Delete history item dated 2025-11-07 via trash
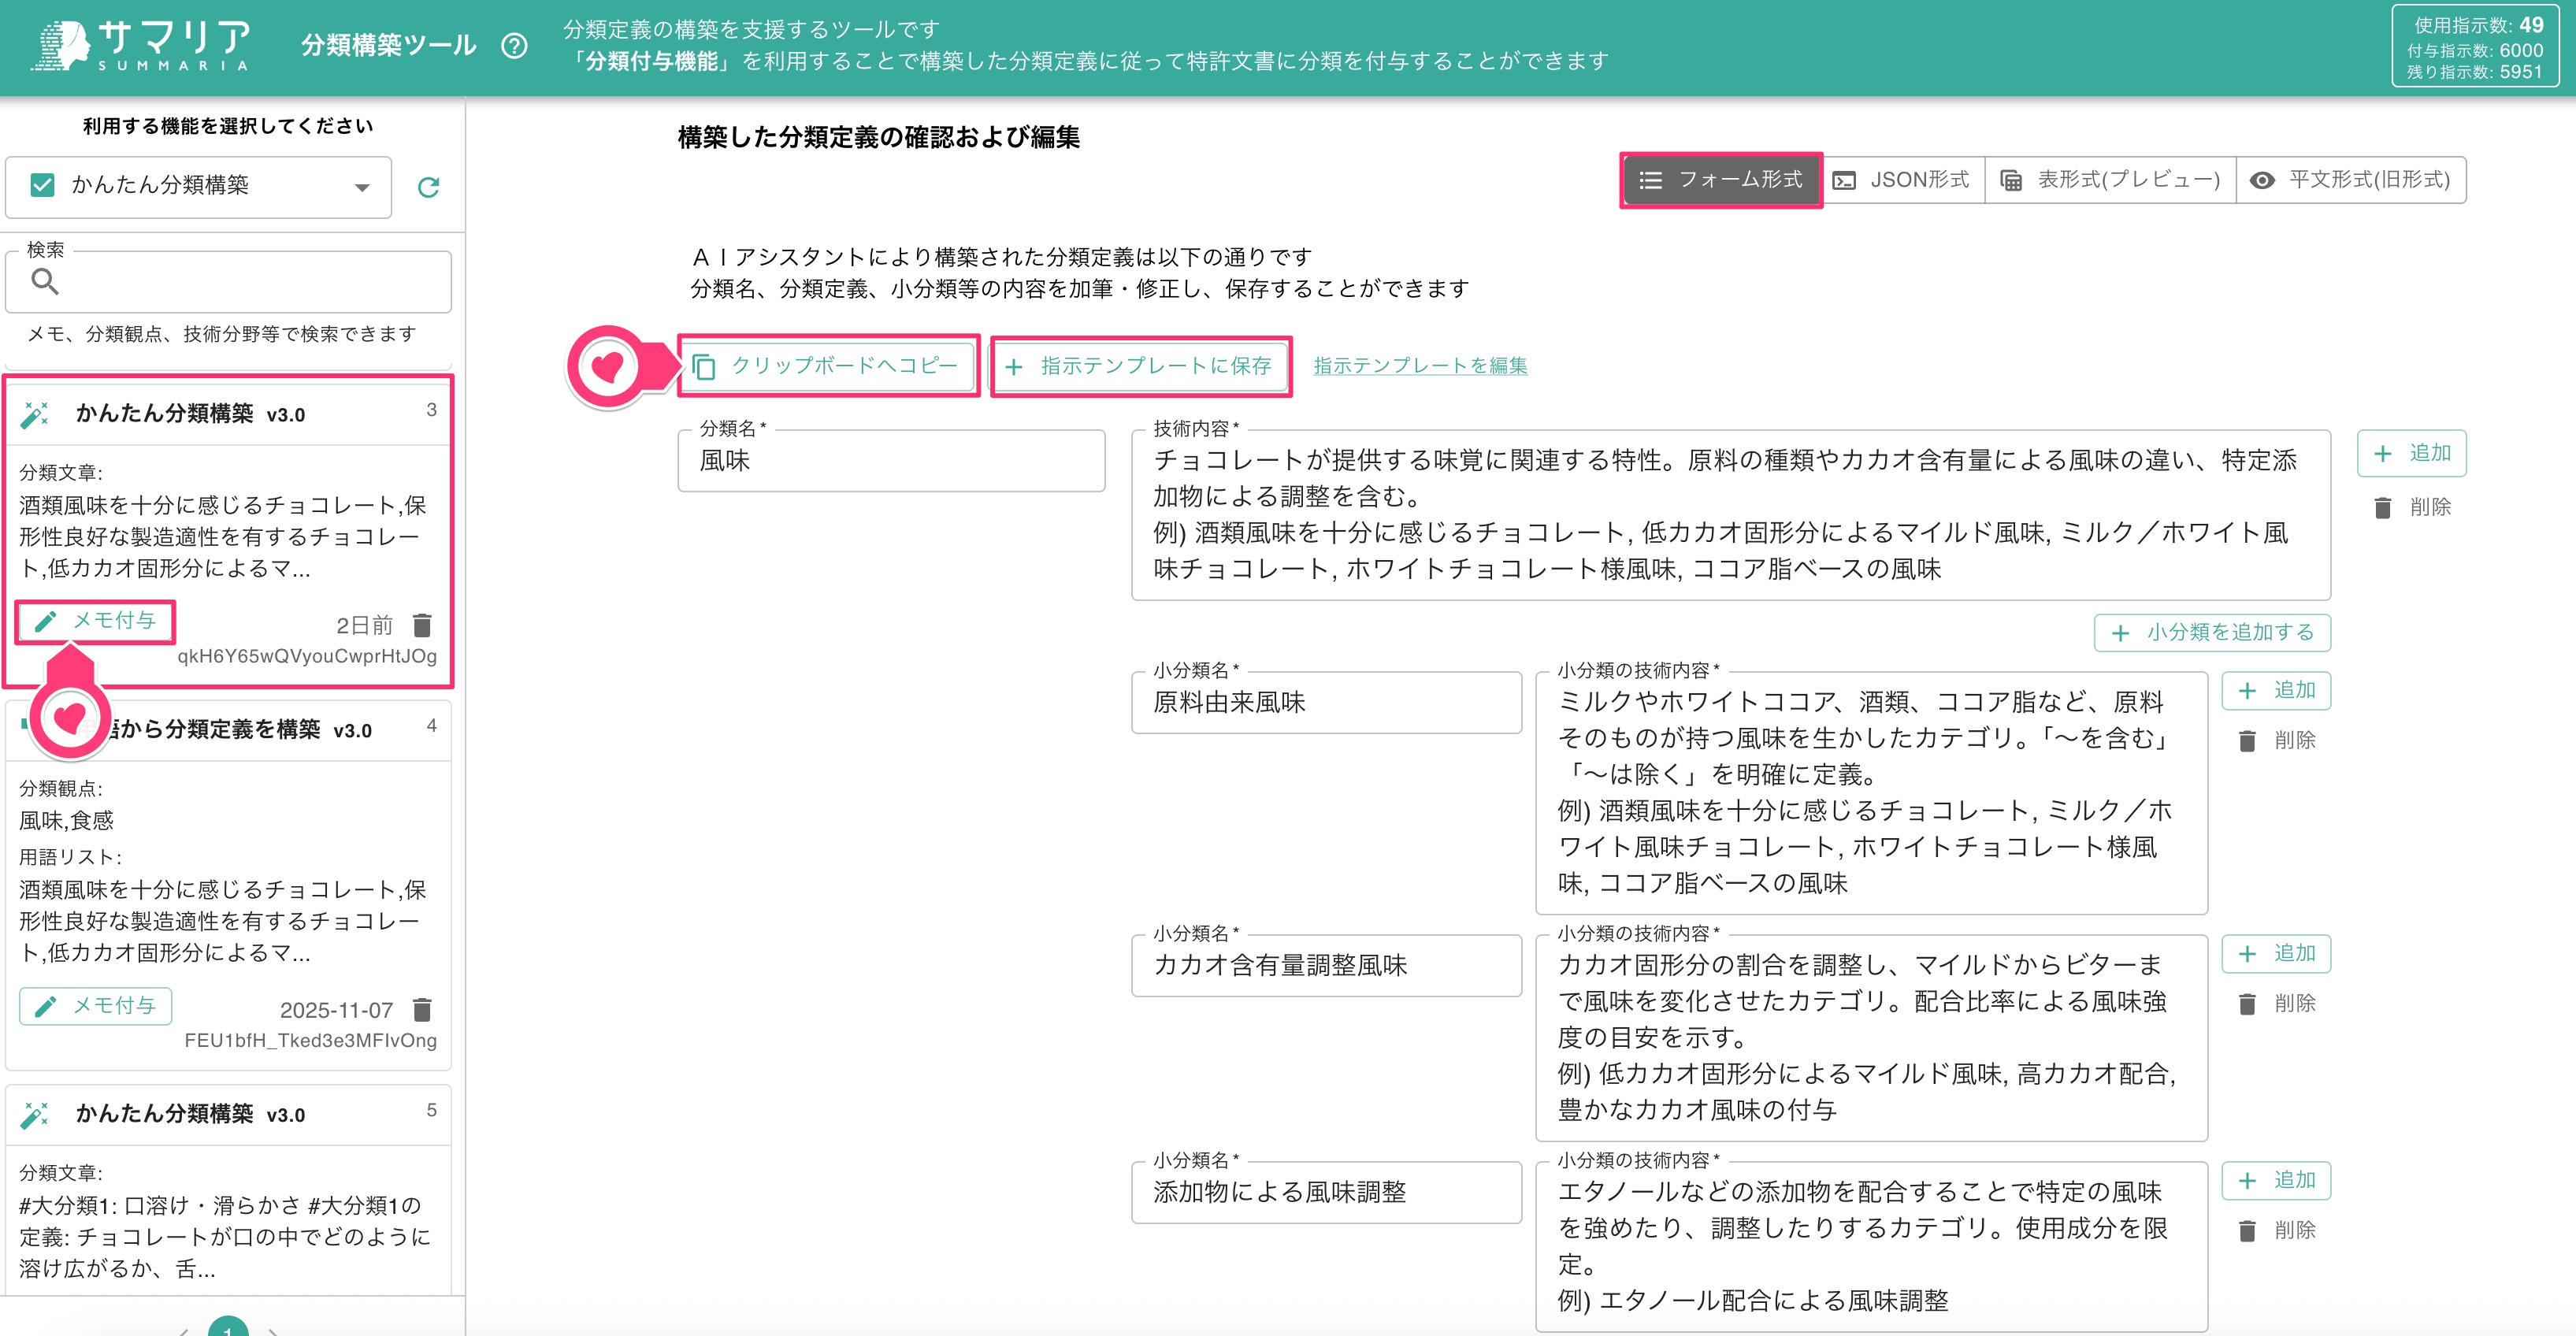 coord(422,1009)
